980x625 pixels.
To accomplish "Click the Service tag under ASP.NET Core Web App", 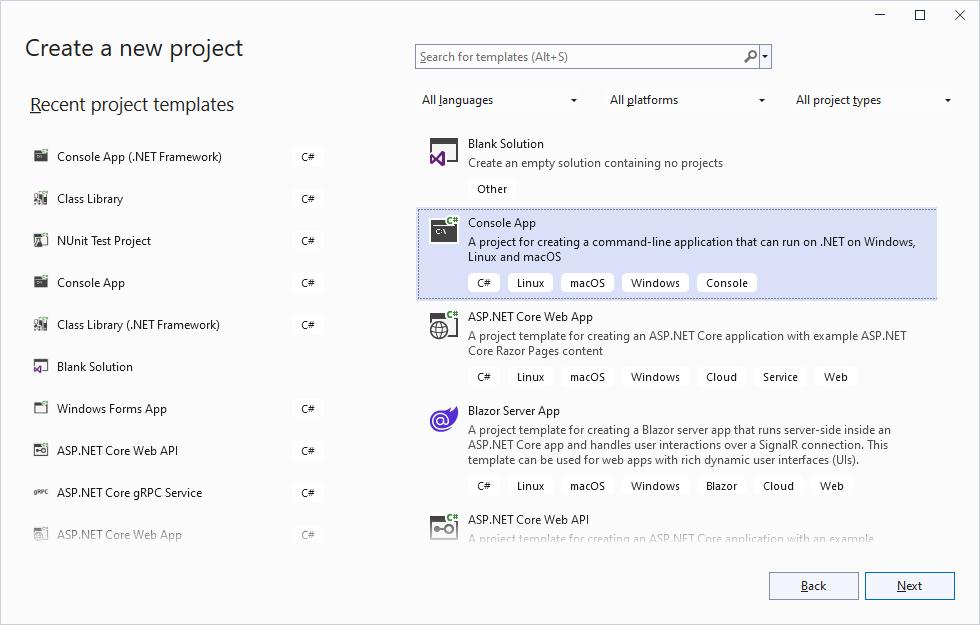I will (x=780, y=377).
